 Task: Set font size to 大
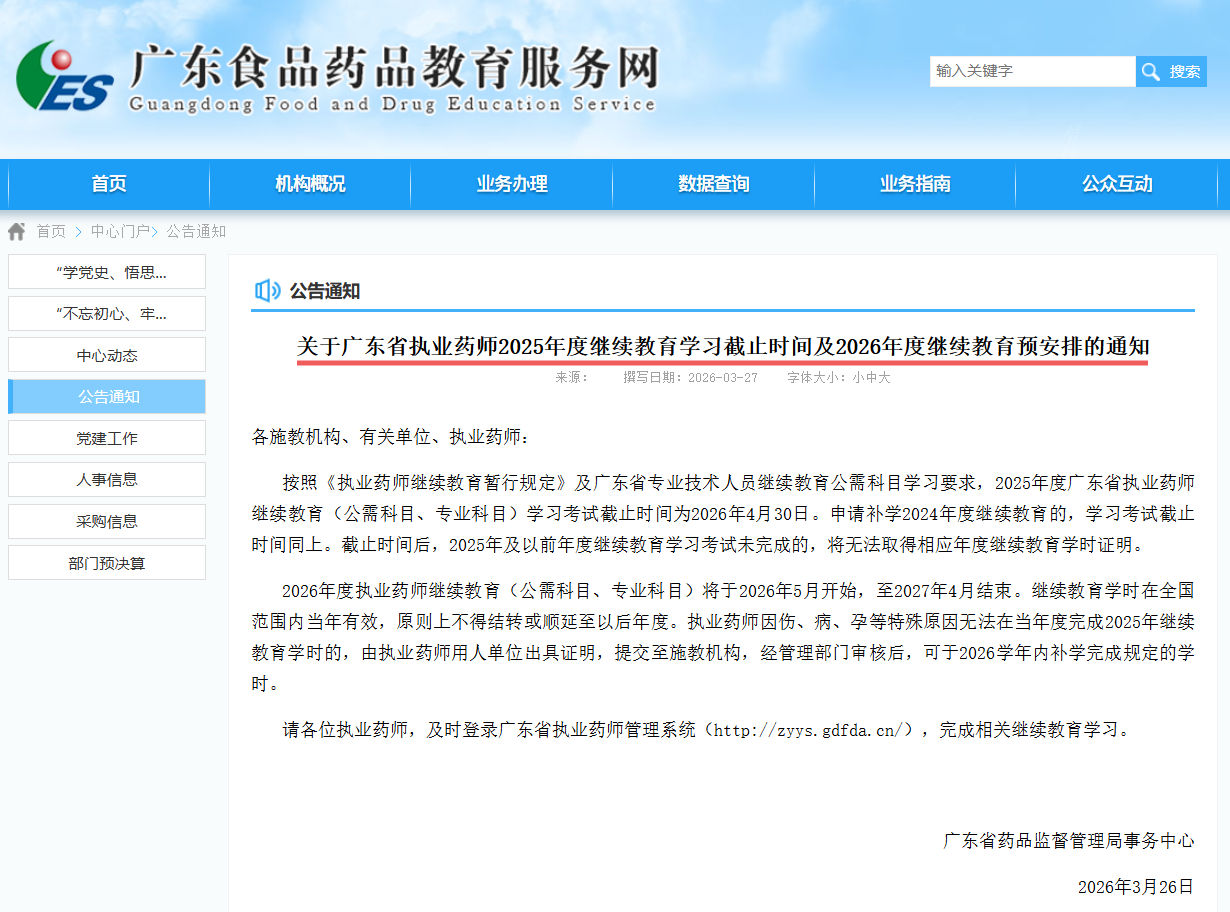point(884,378)
